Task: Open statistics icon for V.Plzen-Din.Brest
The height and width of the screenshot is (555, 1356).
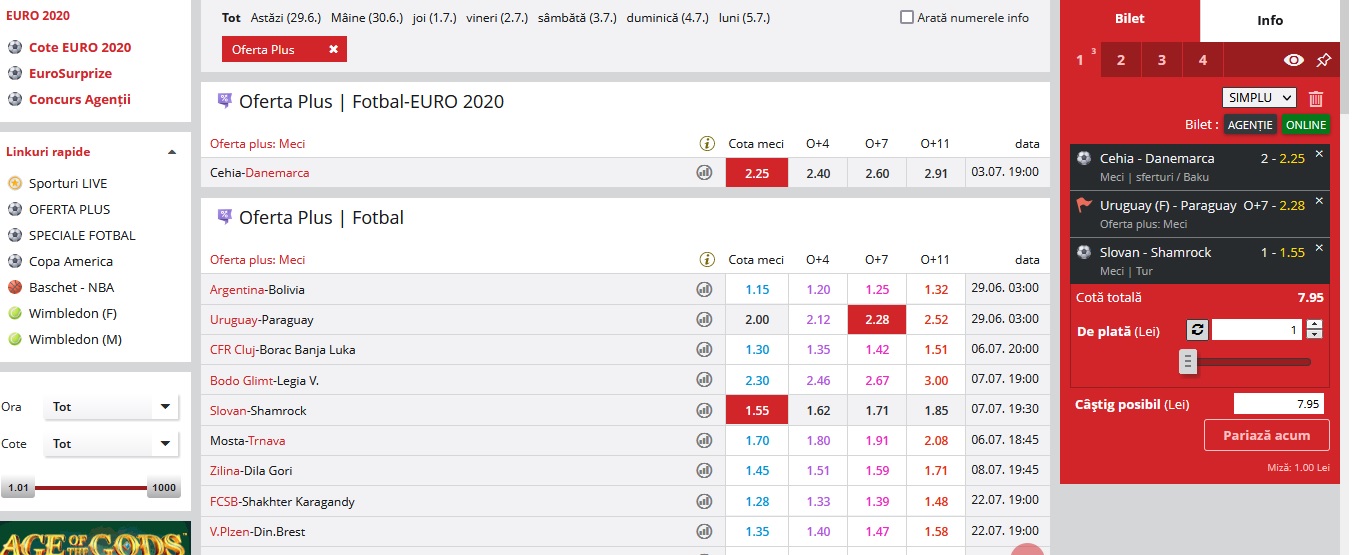Action: coord(705,531)
